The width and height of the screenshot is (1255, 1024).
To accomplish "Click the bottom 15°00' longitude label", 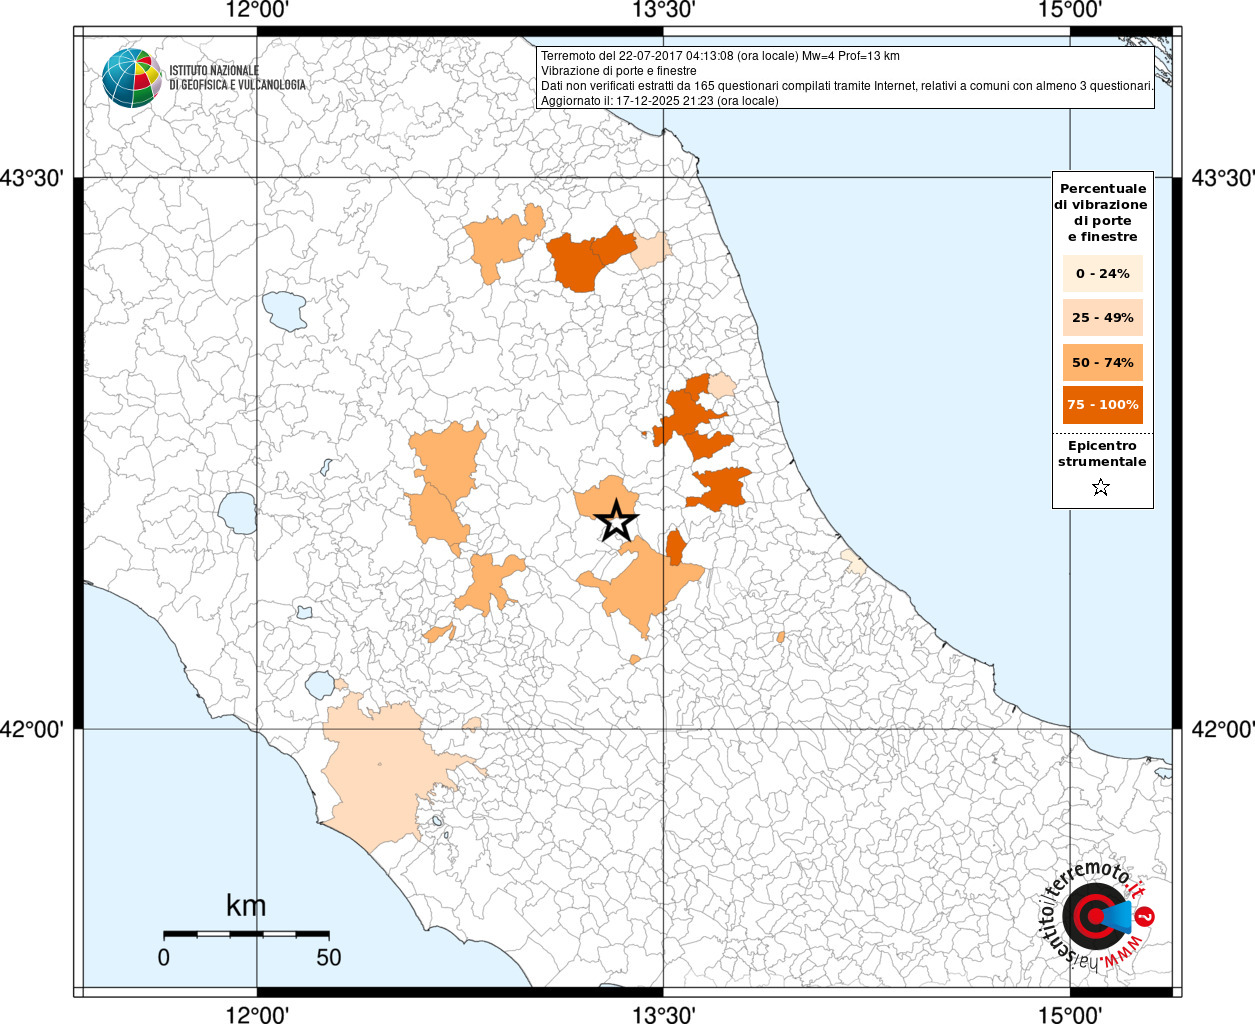I will click(1070, 1014).
